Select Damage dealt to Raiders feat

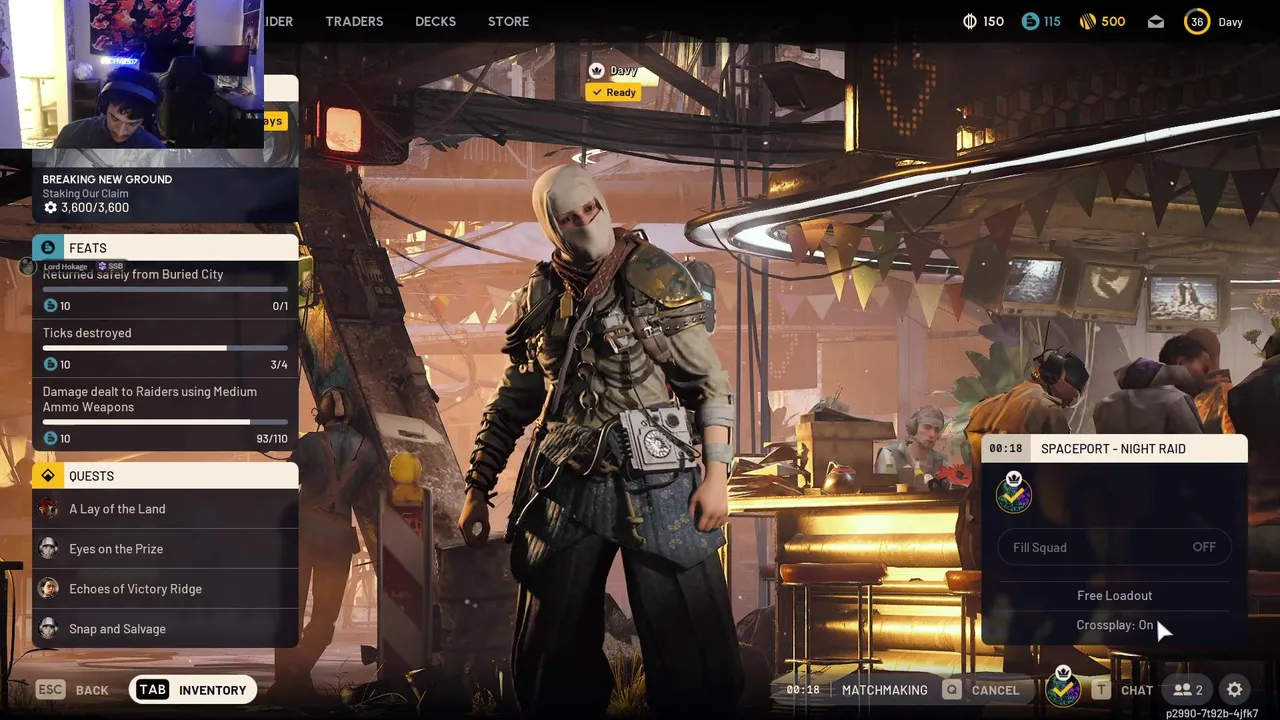(165, 414)
